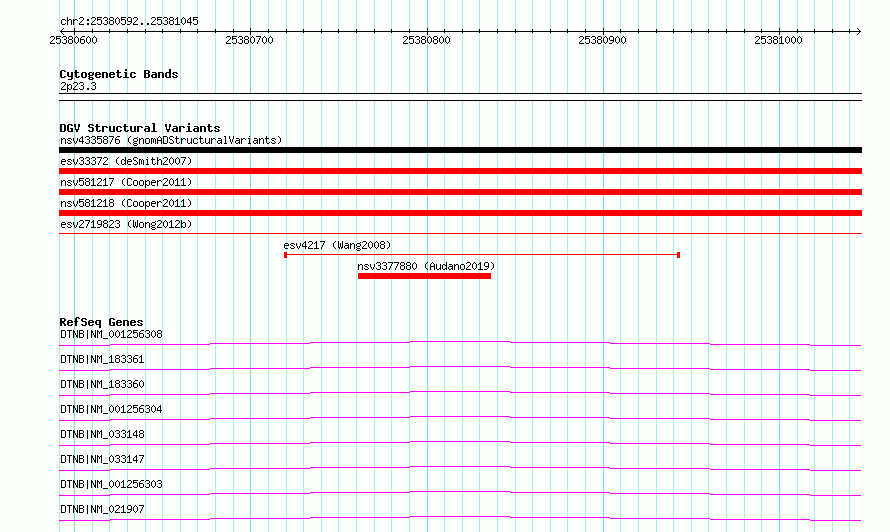Select the DGV Structural Variants track title
The height and width of the screenshot is (532, 890).
point(140,128)
